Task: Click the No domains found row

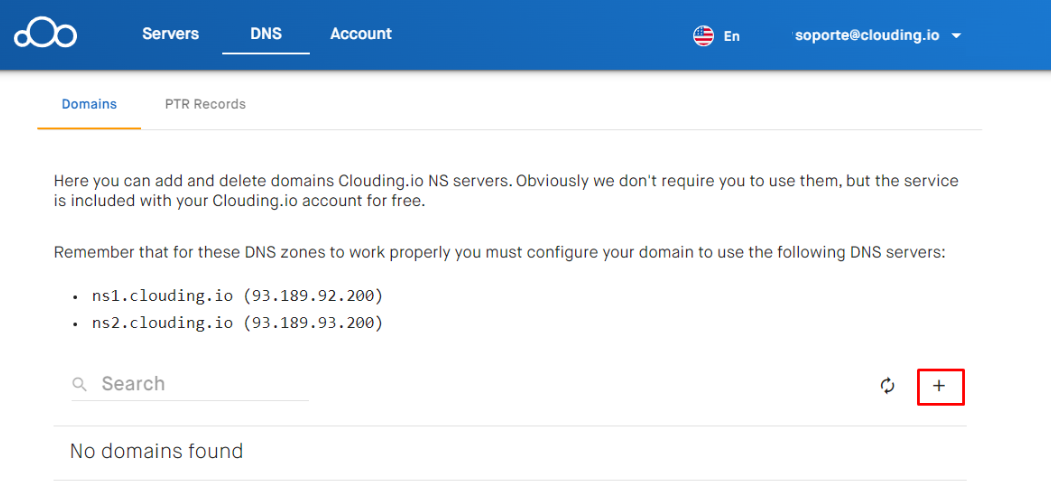Action: 509,451
